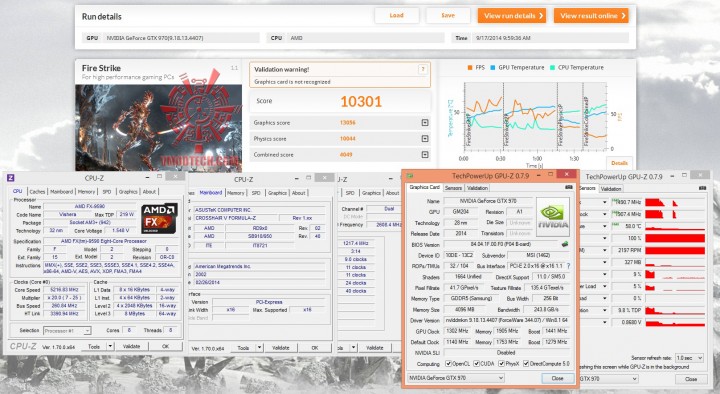The height and width of the screenshot is (394, 720).
Task: Open View run details
Action: pyautogui.click(x=512, y=16)
